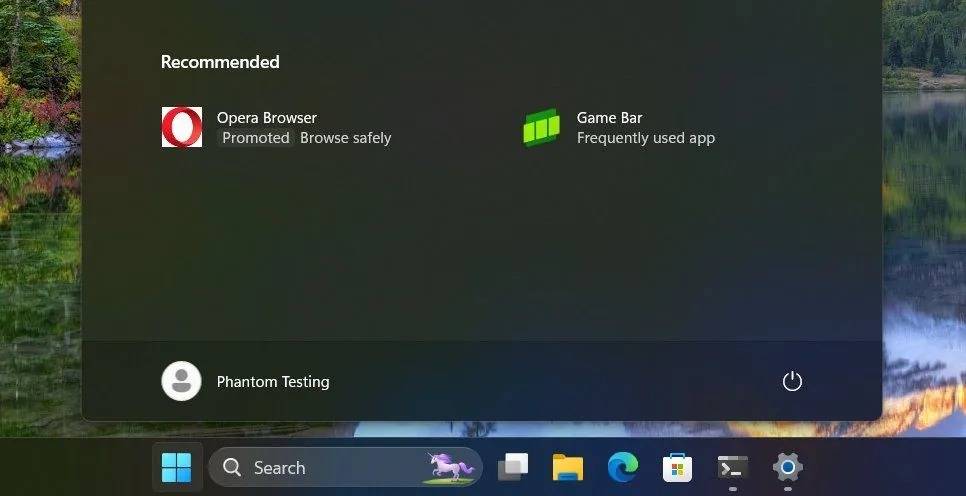
Task: Click the Power button in Start menu
Action: (x=792, y=381)
